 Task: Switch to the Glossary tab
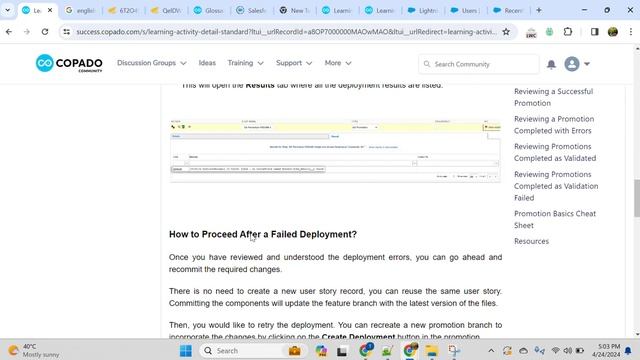[x=209, y=11]
